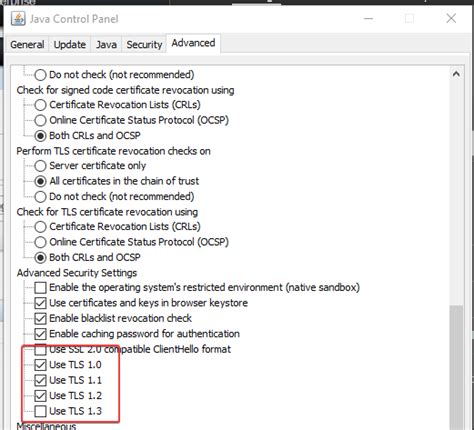The width and height of the screenshot is (474, 430).
Task: Choose Server certificate only option
Action: pyautogui.click(x=40, y=166)
